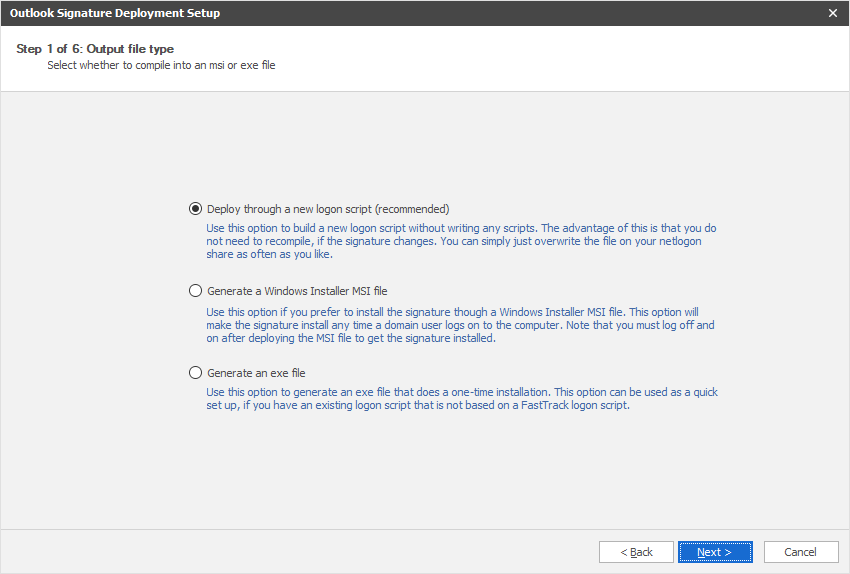Click the Back button

[636, 552]
